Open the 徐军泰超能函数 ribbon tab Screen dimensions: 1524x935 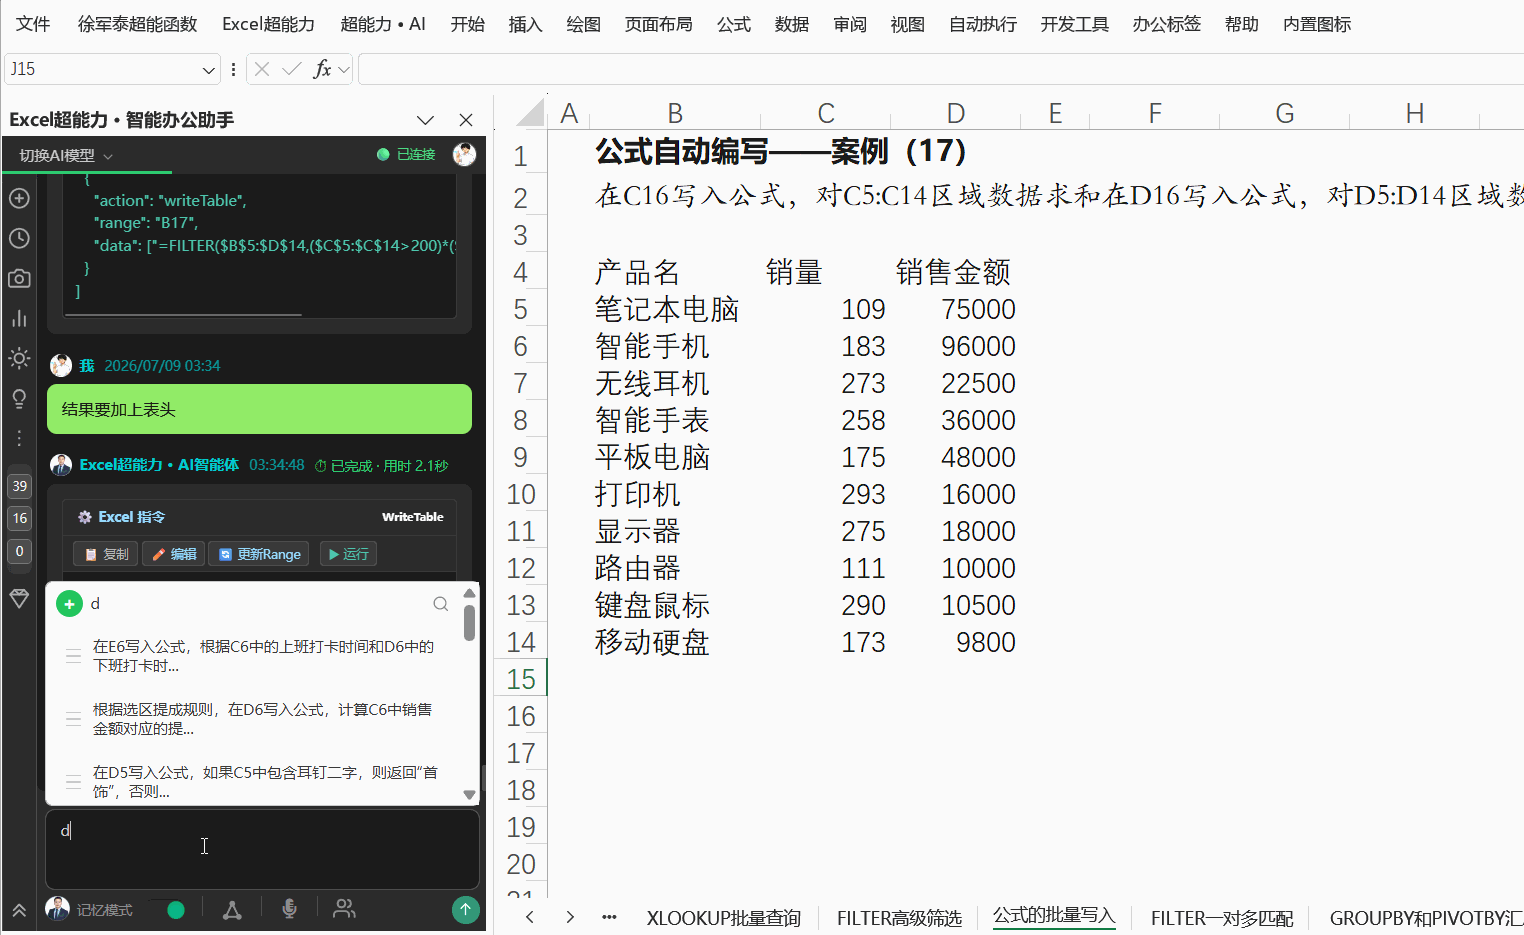click(137, 24)
